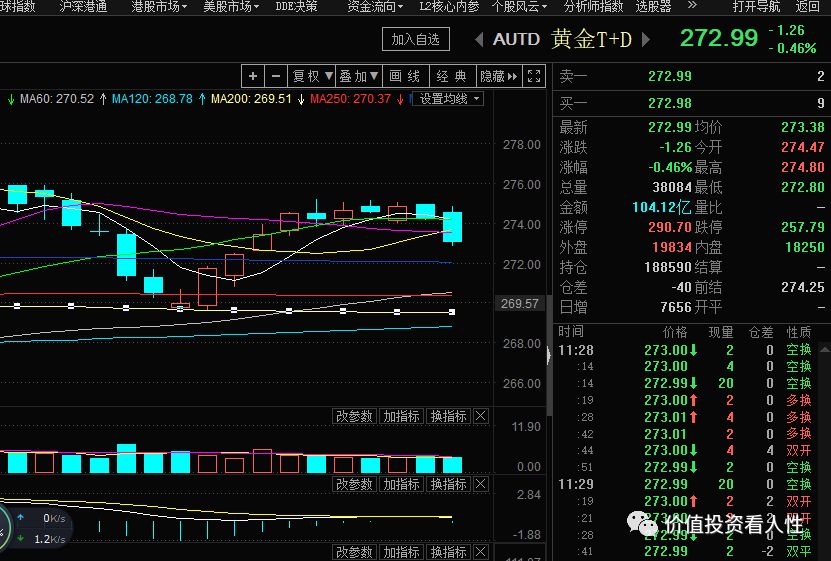Click the 涨停 value 290.70
Screen dimensions: 831x561
tap(669, 227)
